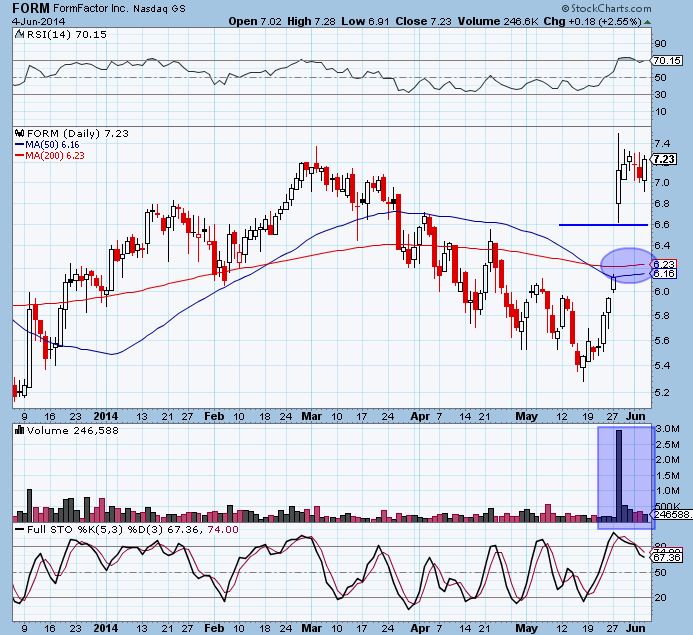Click the 10 level on RSI axis
The height and width of the screenshot is (635, 693).
tap(660, 111)
